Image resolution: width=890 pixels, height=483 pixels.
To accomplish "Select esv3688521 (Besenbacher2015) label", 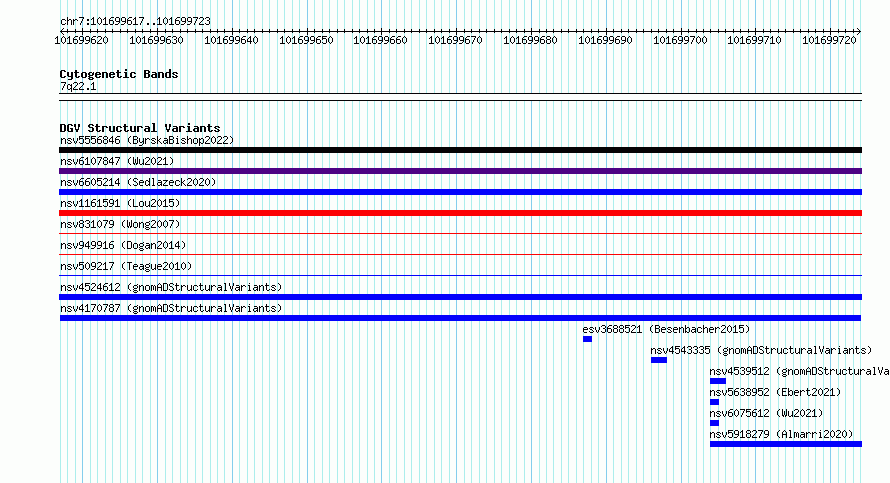I will tap(666, 329).
